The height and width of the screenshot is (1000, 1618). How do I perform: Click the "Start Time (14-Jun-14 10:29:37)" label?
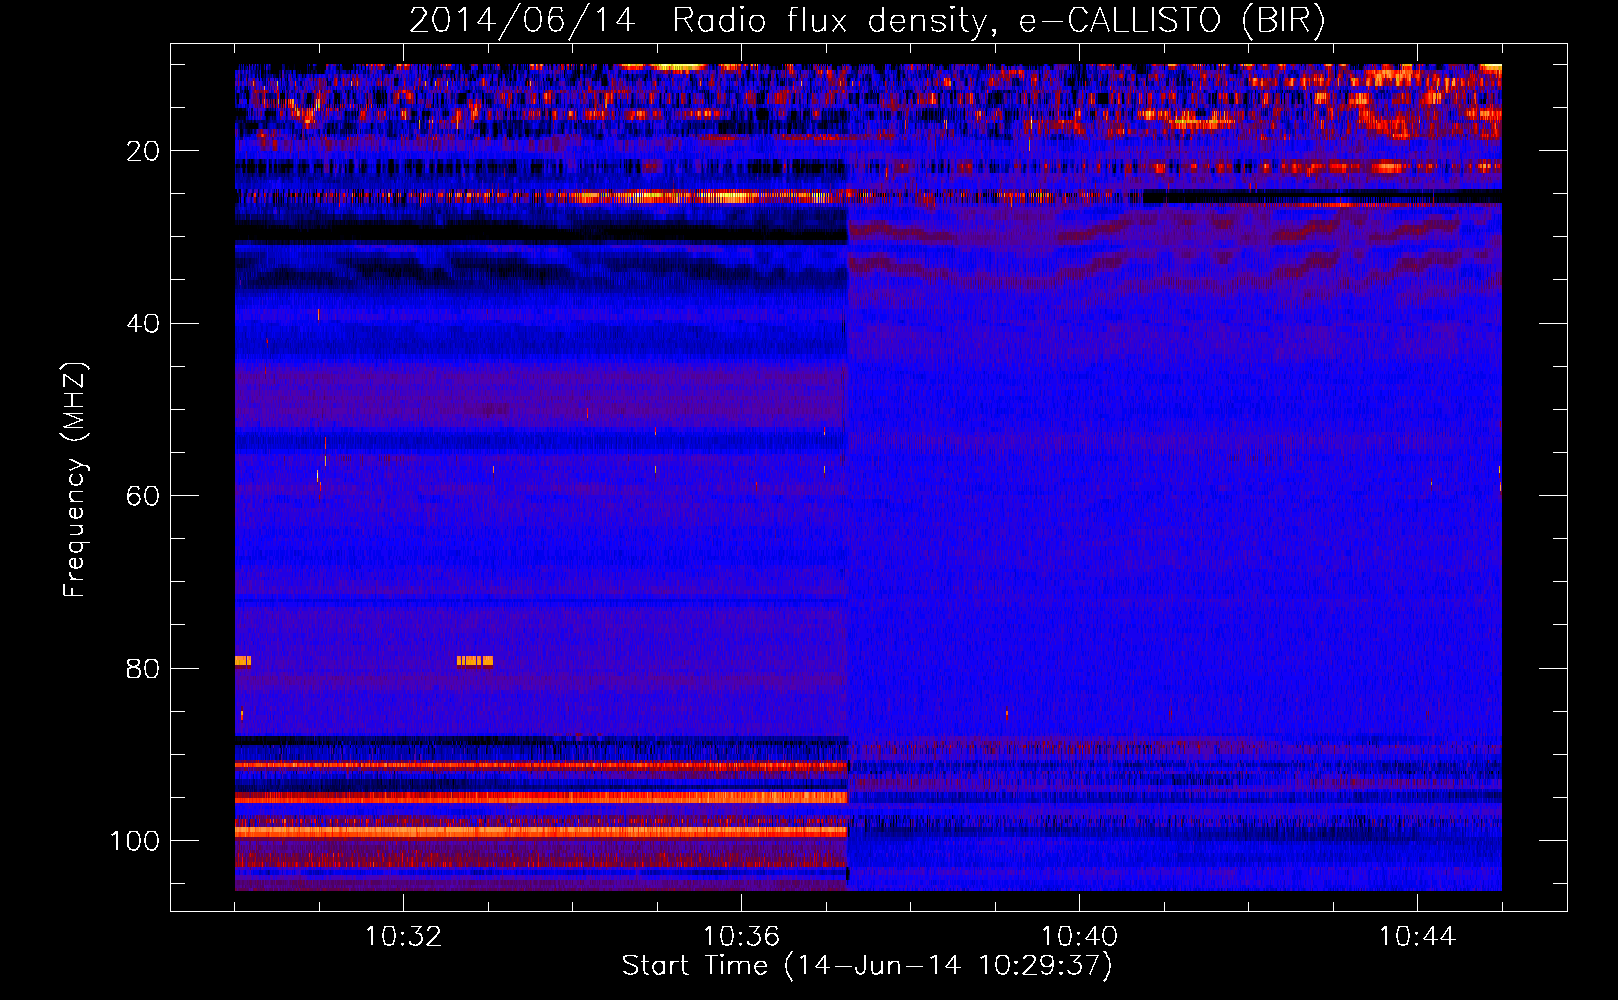pos(867,966)
